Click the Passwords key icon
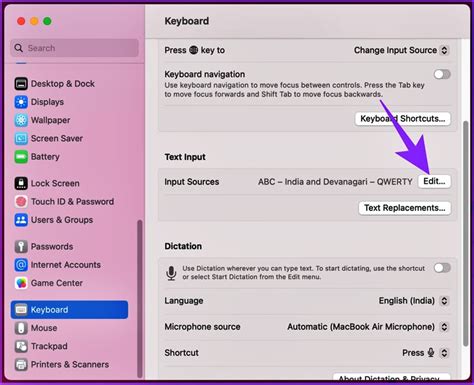The height and width of the screenshot is (385, 474). [x=21, y=247]
